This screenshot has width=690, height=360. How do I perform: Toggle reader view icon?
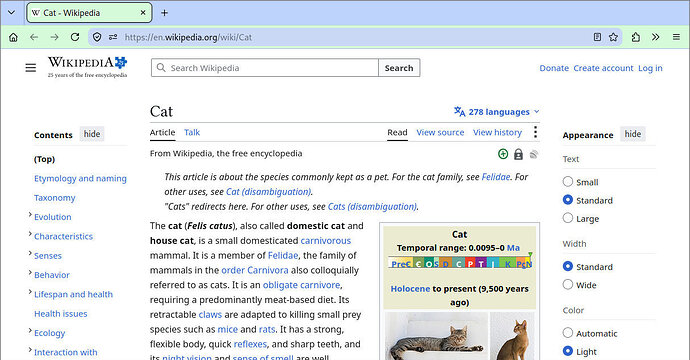(x=597, y=37)
